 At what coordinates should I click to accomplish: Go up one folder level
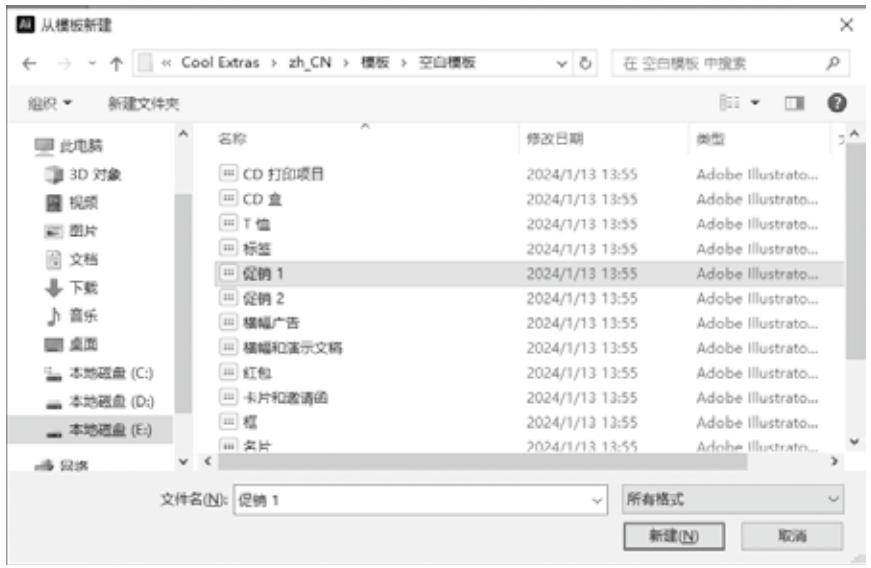(x=116, y=64)
